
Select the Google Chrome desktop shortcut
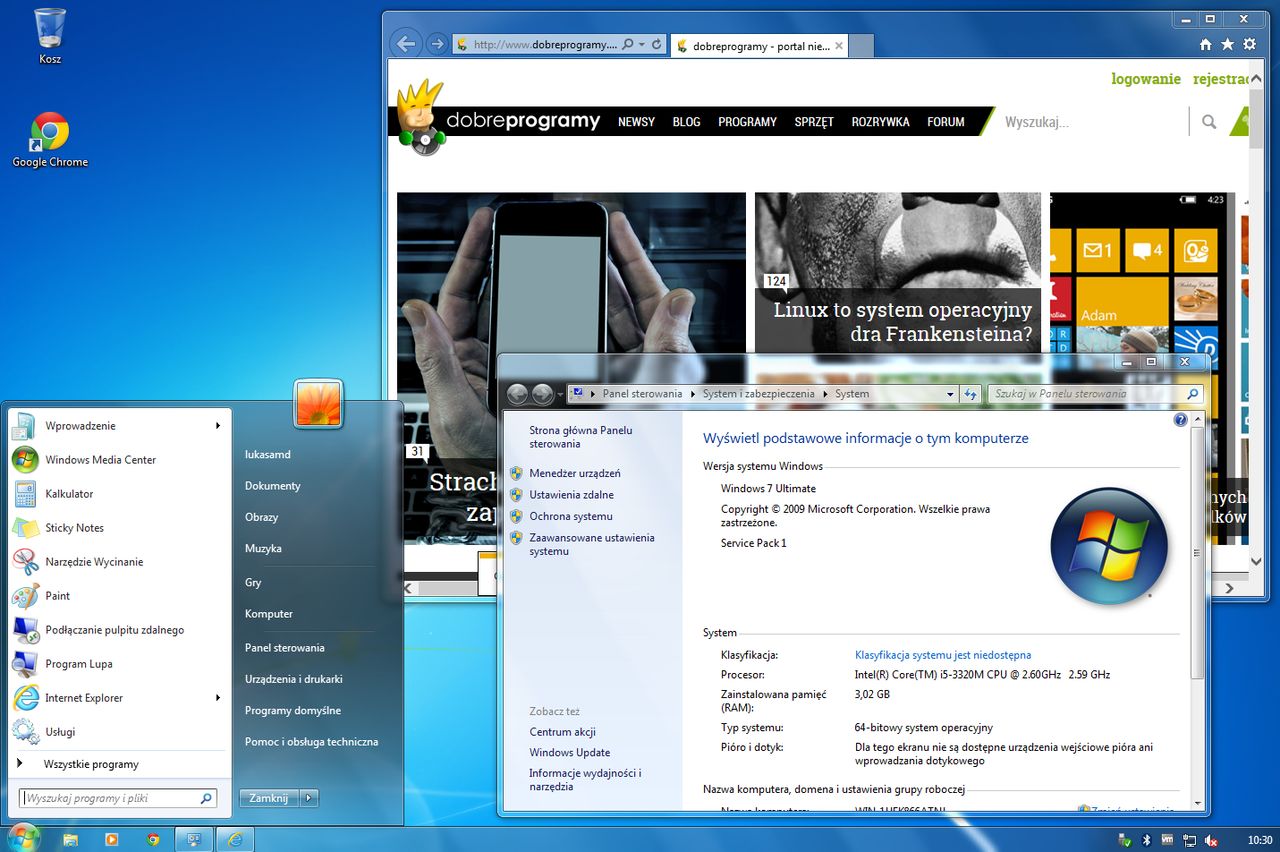click(x=50, y=140)
